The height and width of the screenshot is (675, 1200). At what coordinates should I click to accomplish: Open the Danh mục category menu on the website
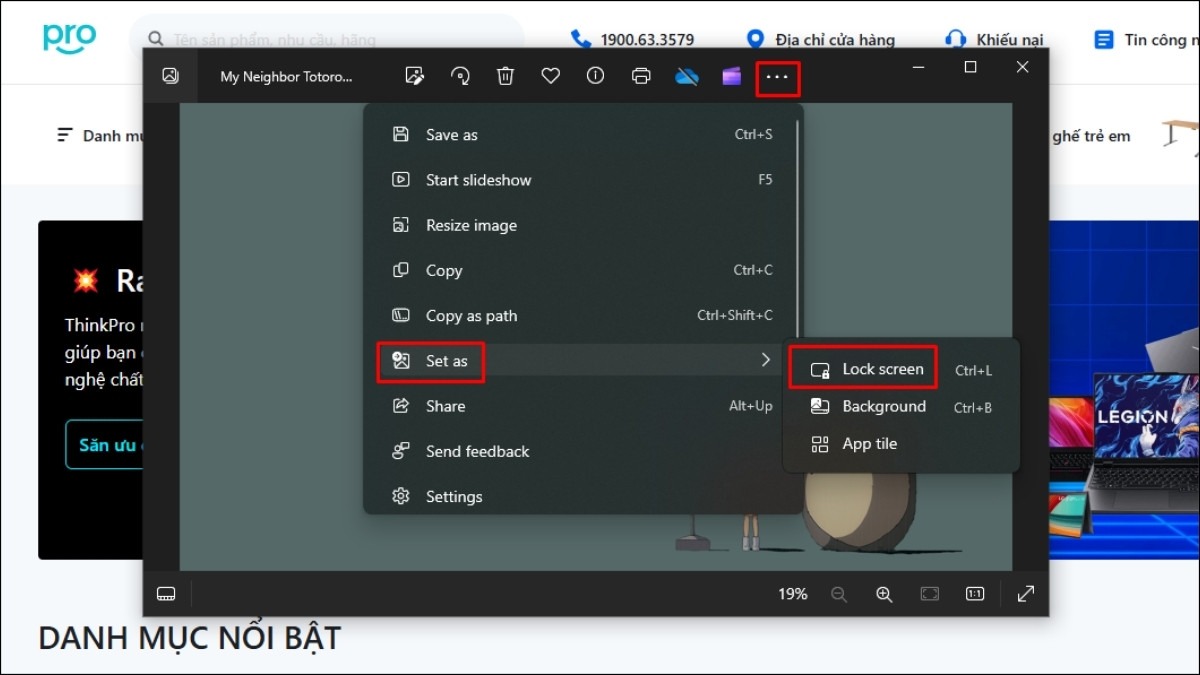[x=100, y=135]
